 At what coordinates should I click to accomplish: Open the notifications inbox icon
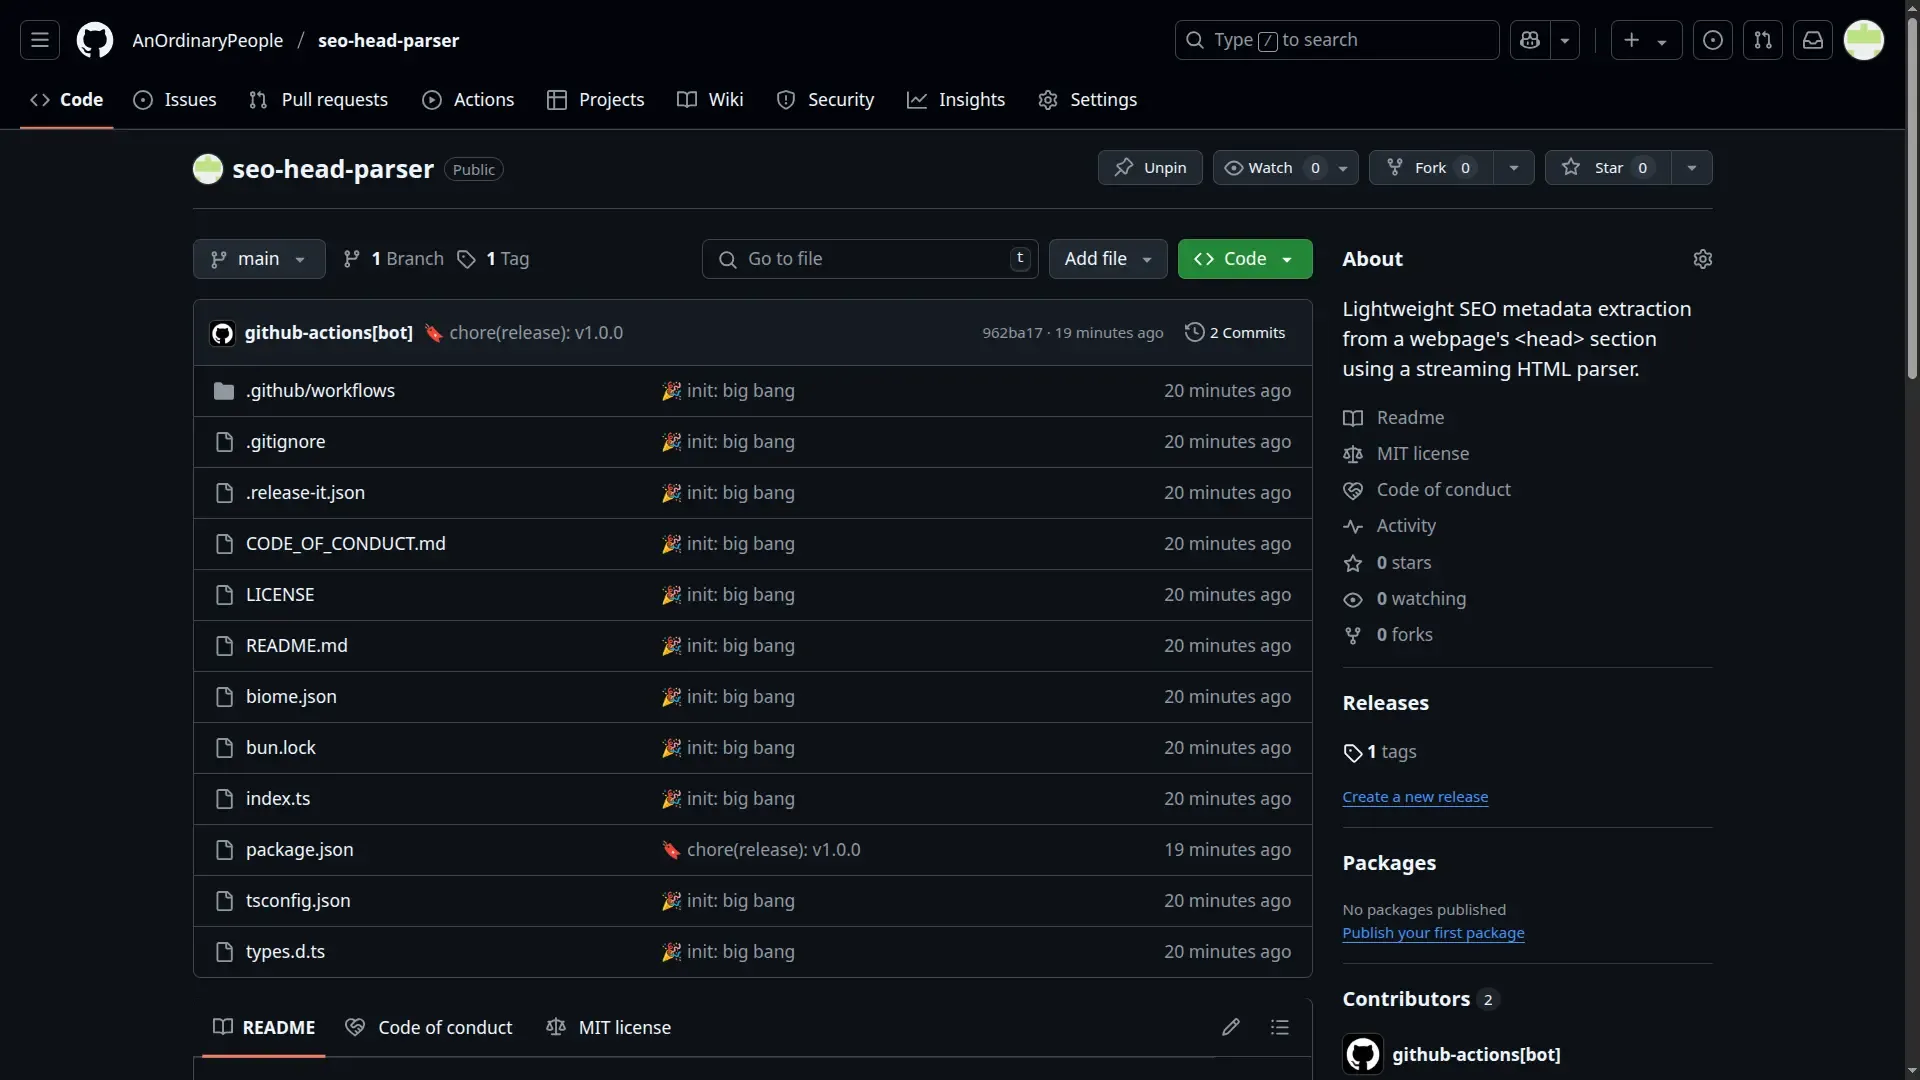[x=1812, y=40]
